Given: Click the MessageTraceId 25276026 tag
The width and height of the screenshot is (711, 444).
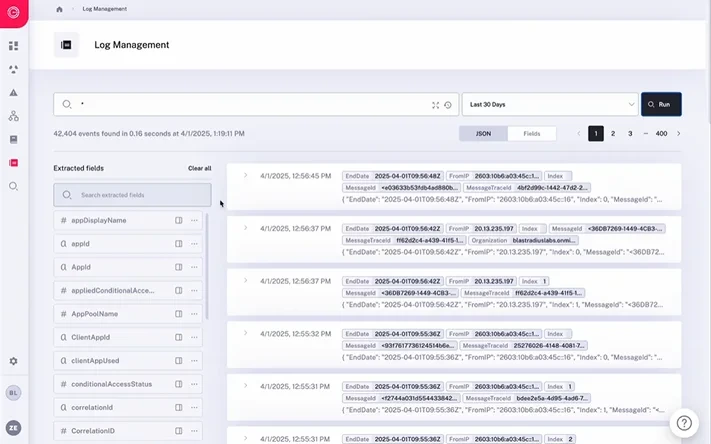Looking at the screenshot, I should (x=523, y=346).
